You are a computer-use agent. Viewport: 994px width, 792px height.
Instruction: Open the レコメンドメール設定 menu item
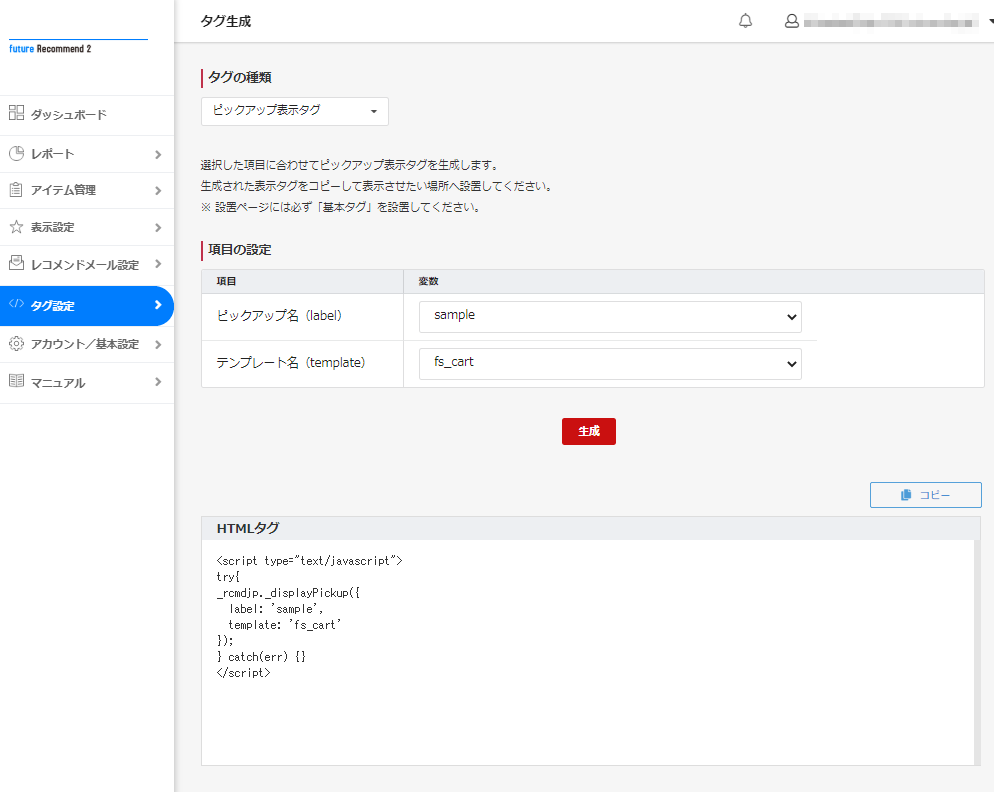(x=87, y=264)
